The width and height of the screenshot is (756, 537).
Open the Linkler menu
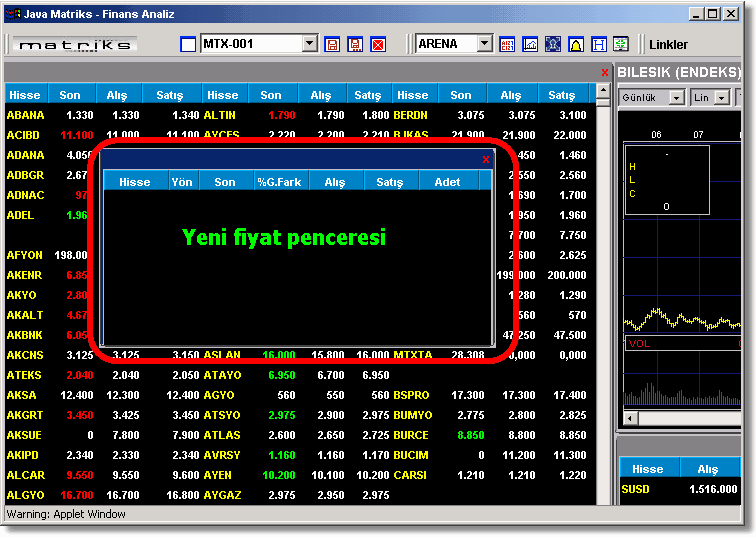668,44
